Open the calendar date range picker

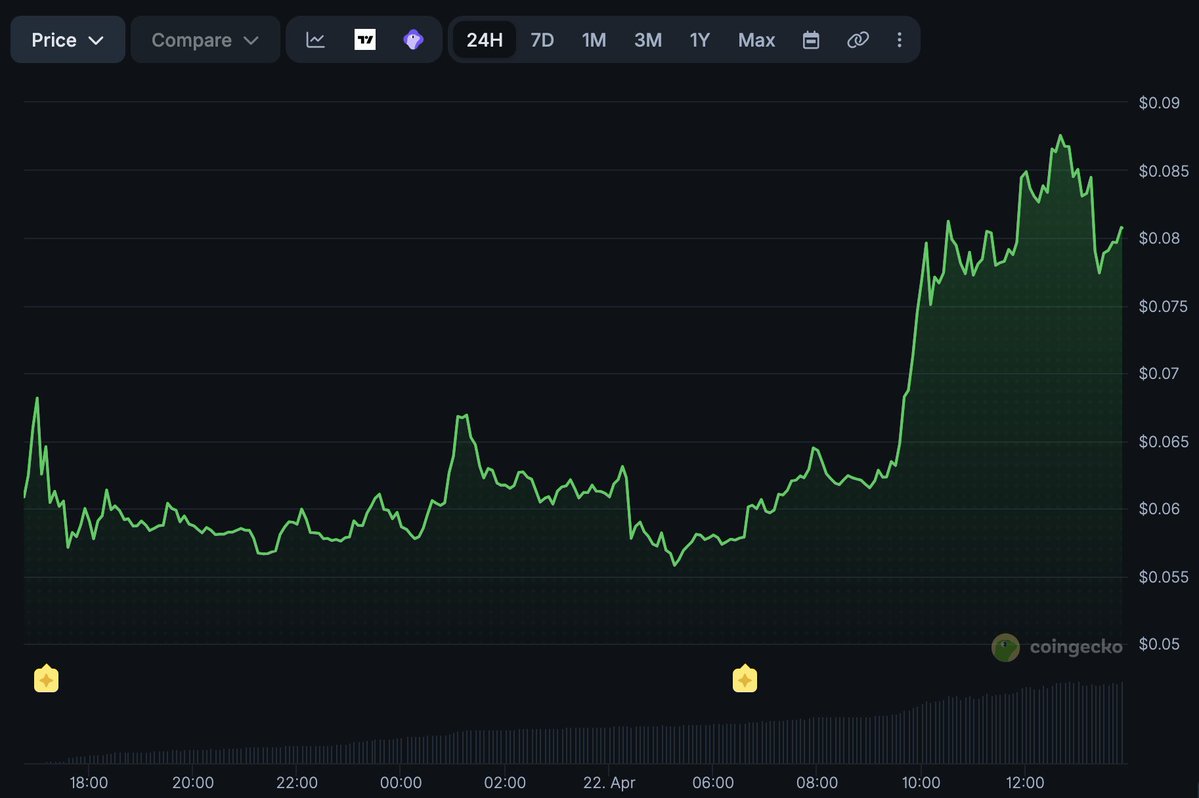(811, 40)
